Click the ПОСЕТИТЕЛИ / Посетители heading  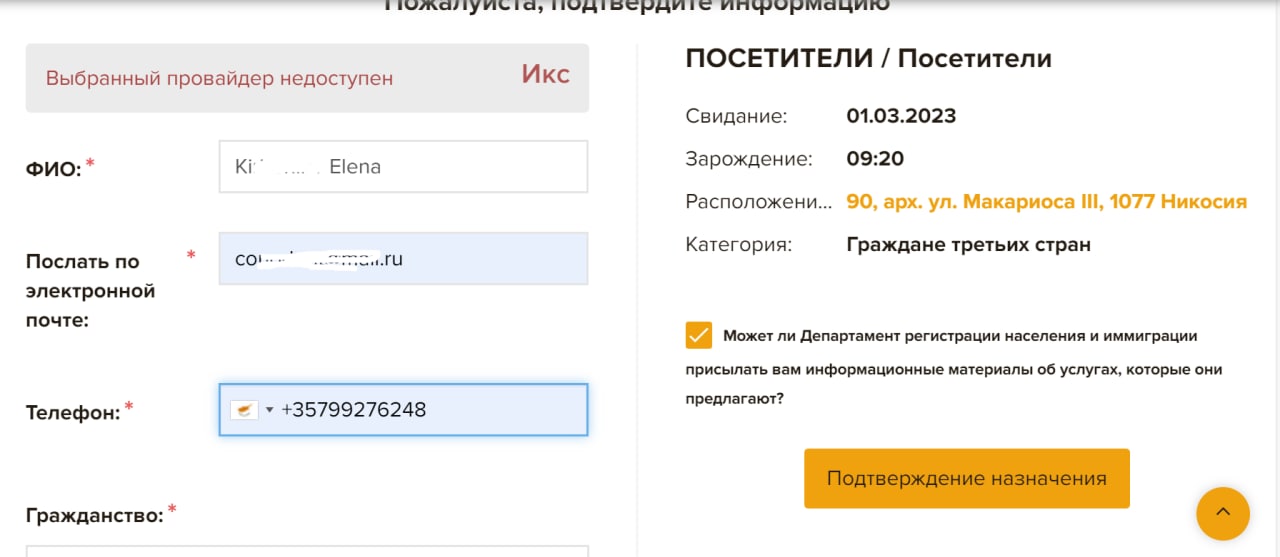click(x=868, y=59)
